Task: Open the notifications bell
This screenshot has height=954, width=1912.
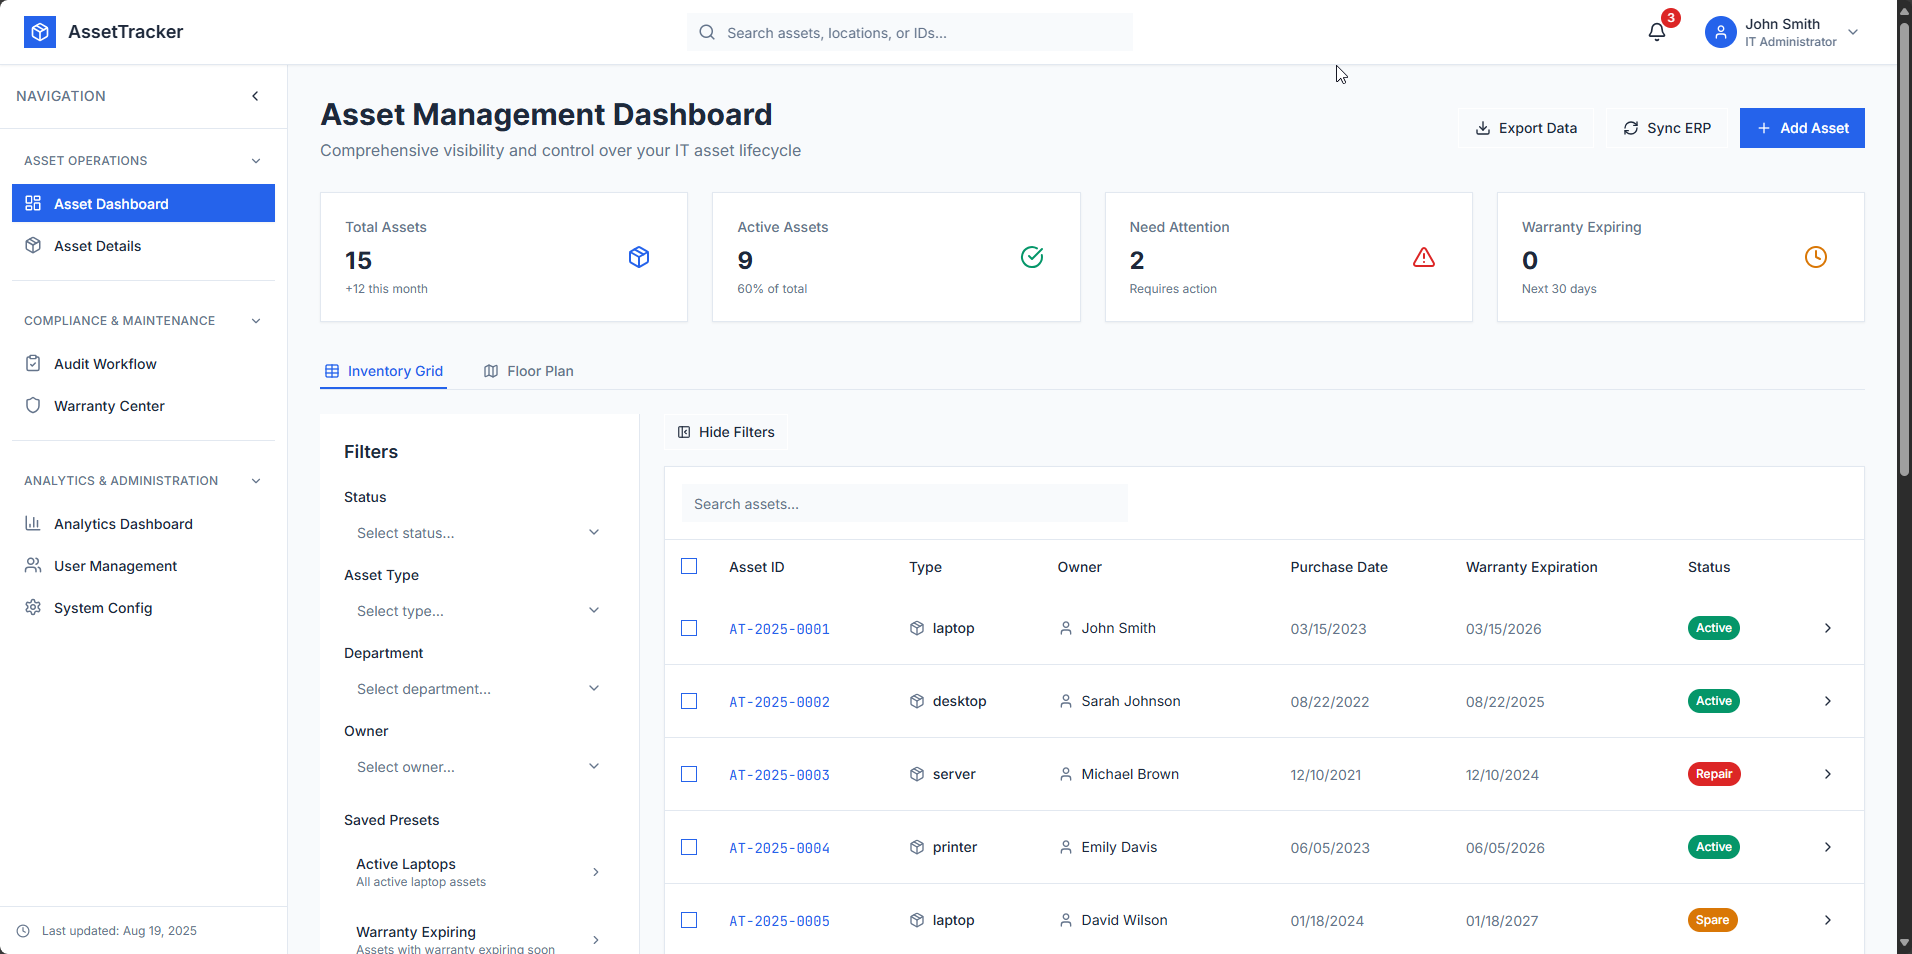Action: (x=1657, y=32)
